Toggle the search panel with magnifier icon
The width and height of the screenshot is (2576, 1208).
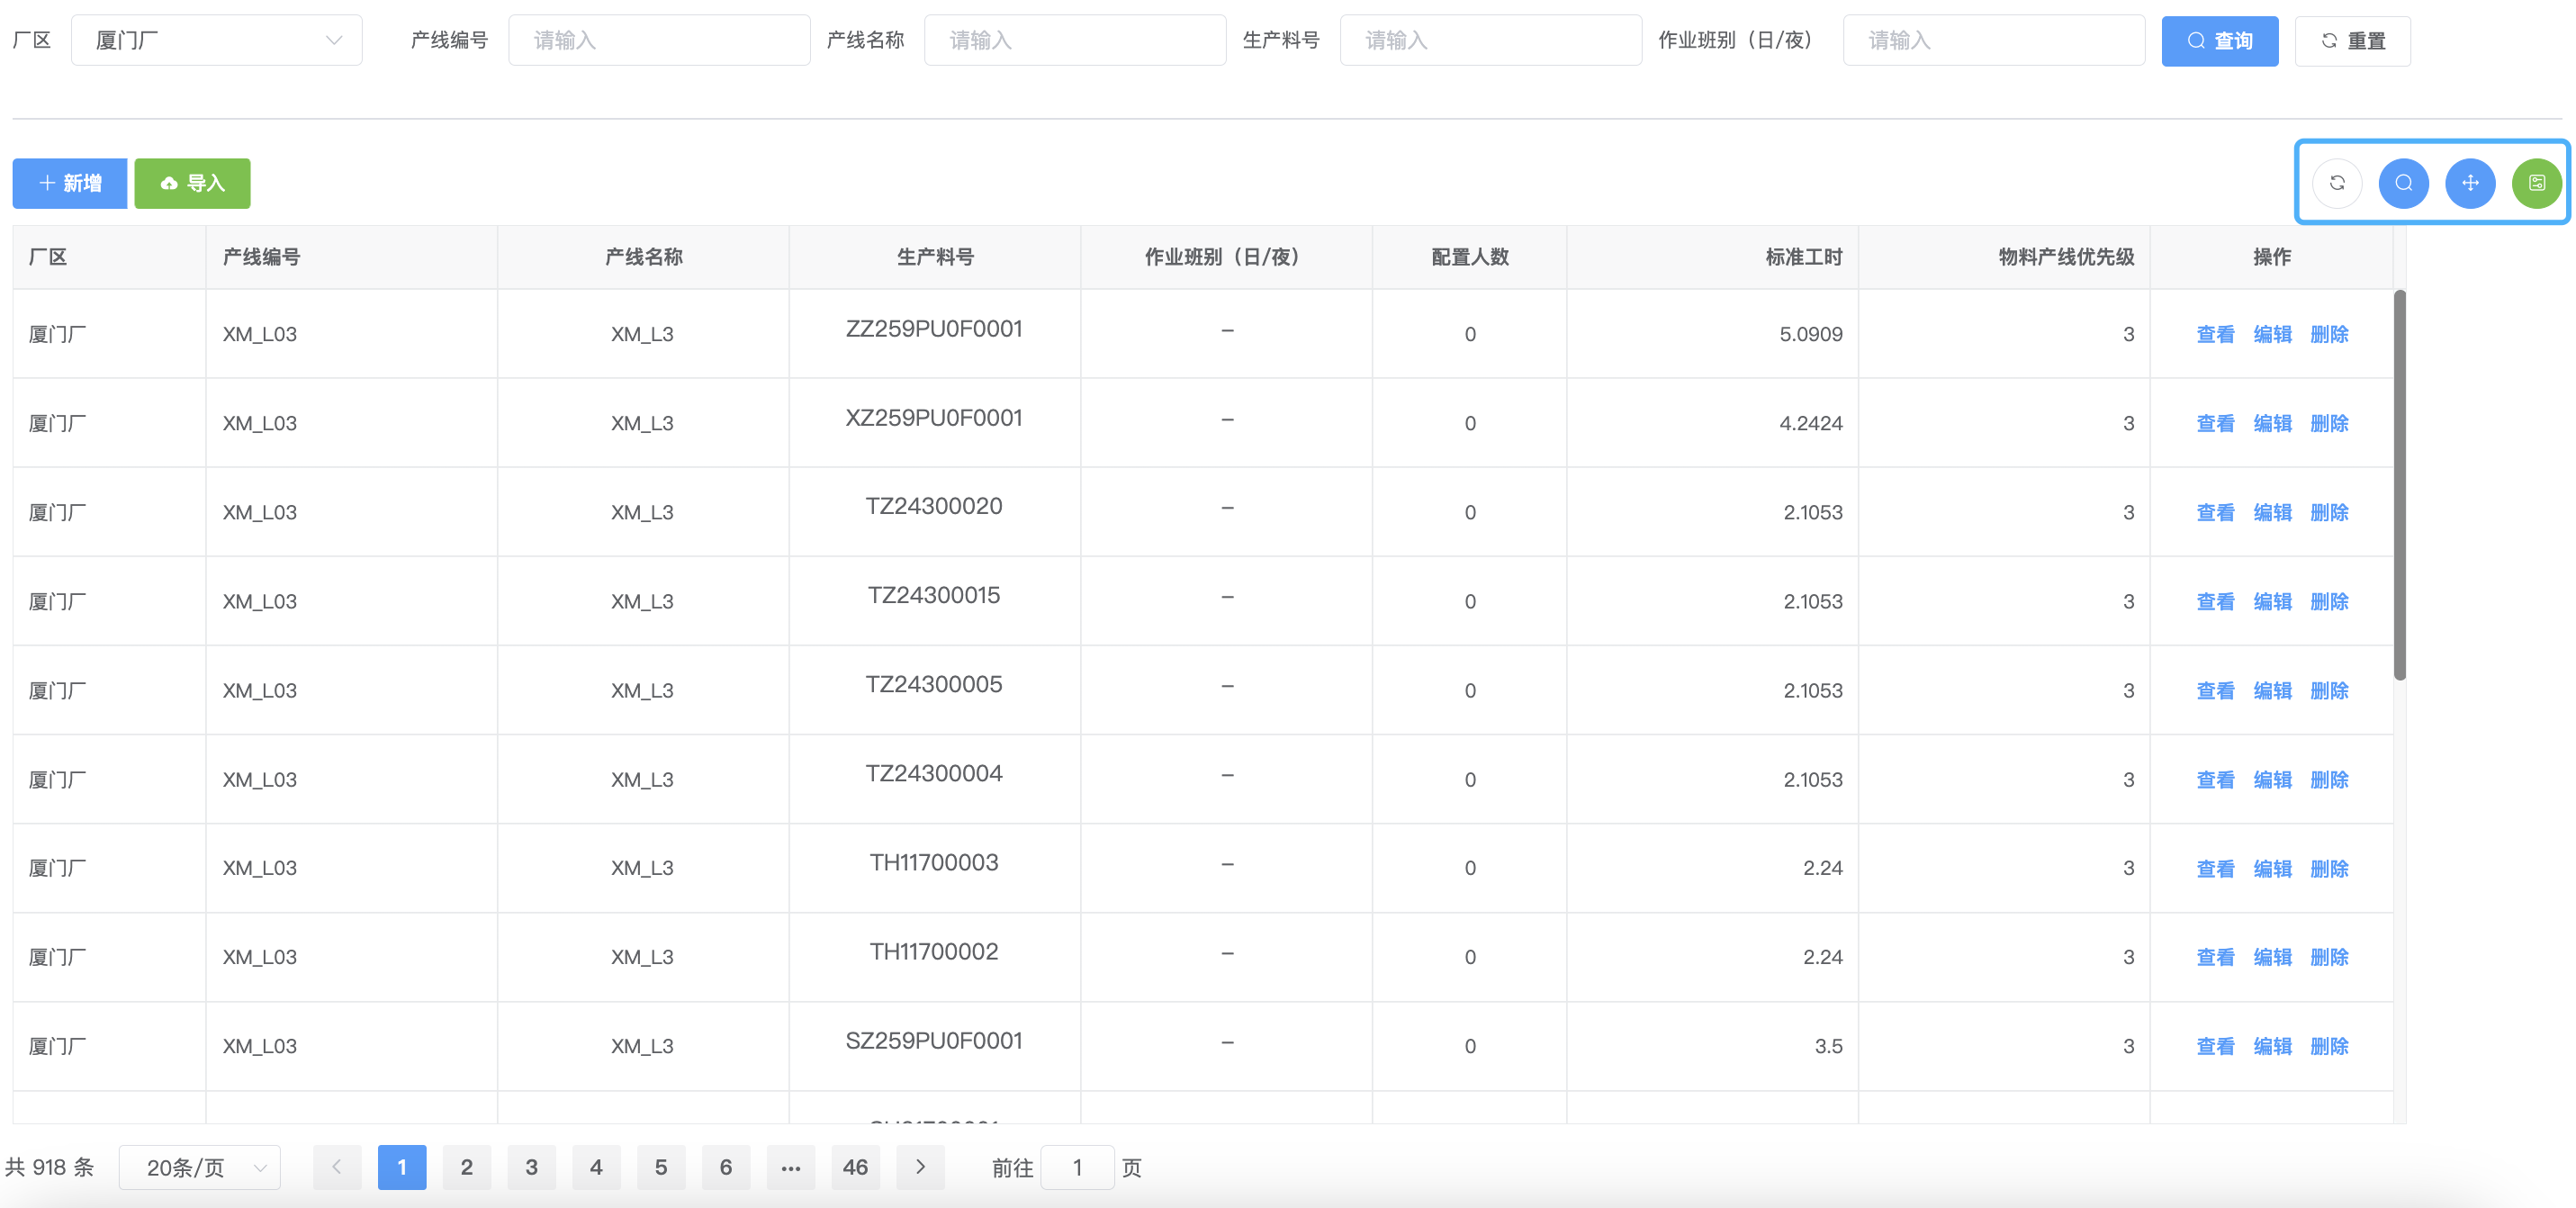click(x=2403, y=183)
